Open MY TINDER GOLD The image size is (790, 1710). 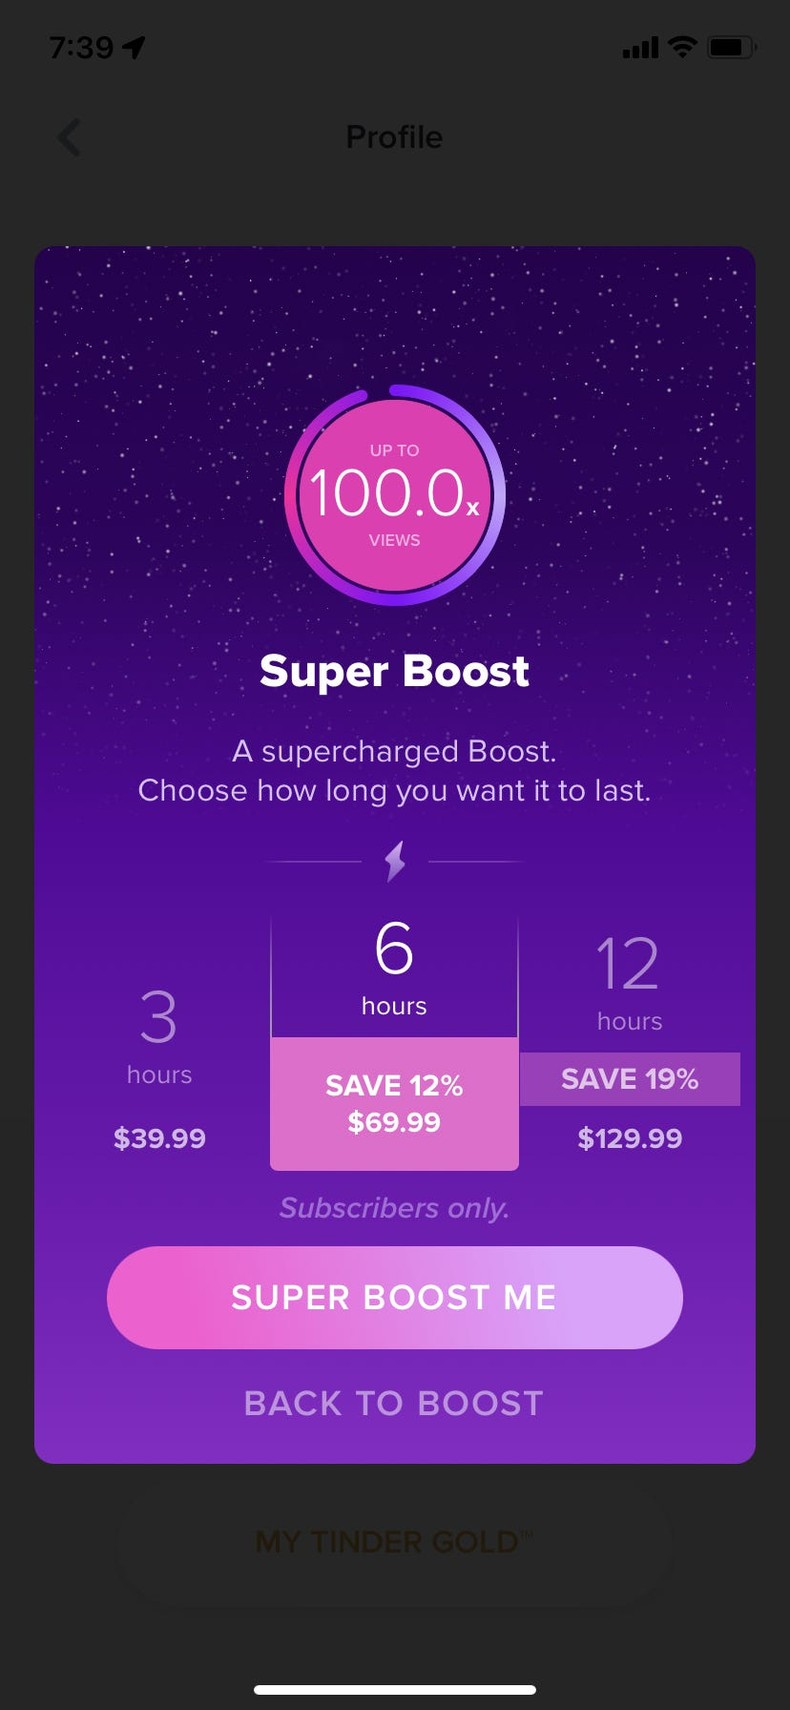pyautogui.click(x=394, y=1541)
